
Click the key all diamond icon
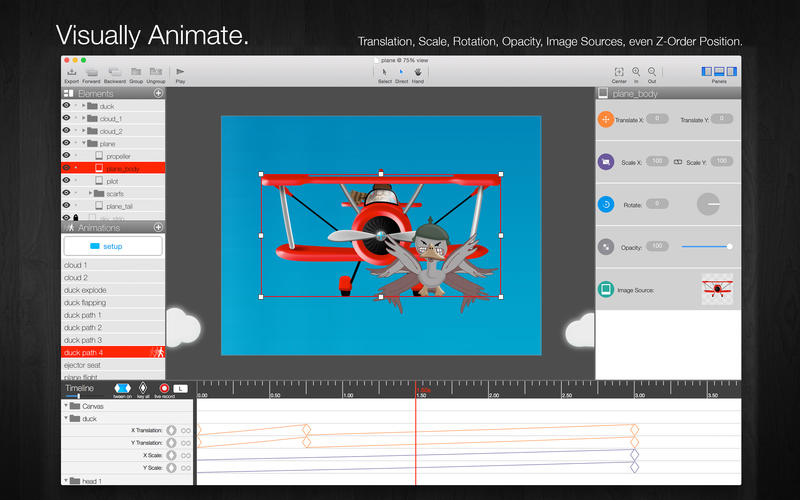click(143, 388)
